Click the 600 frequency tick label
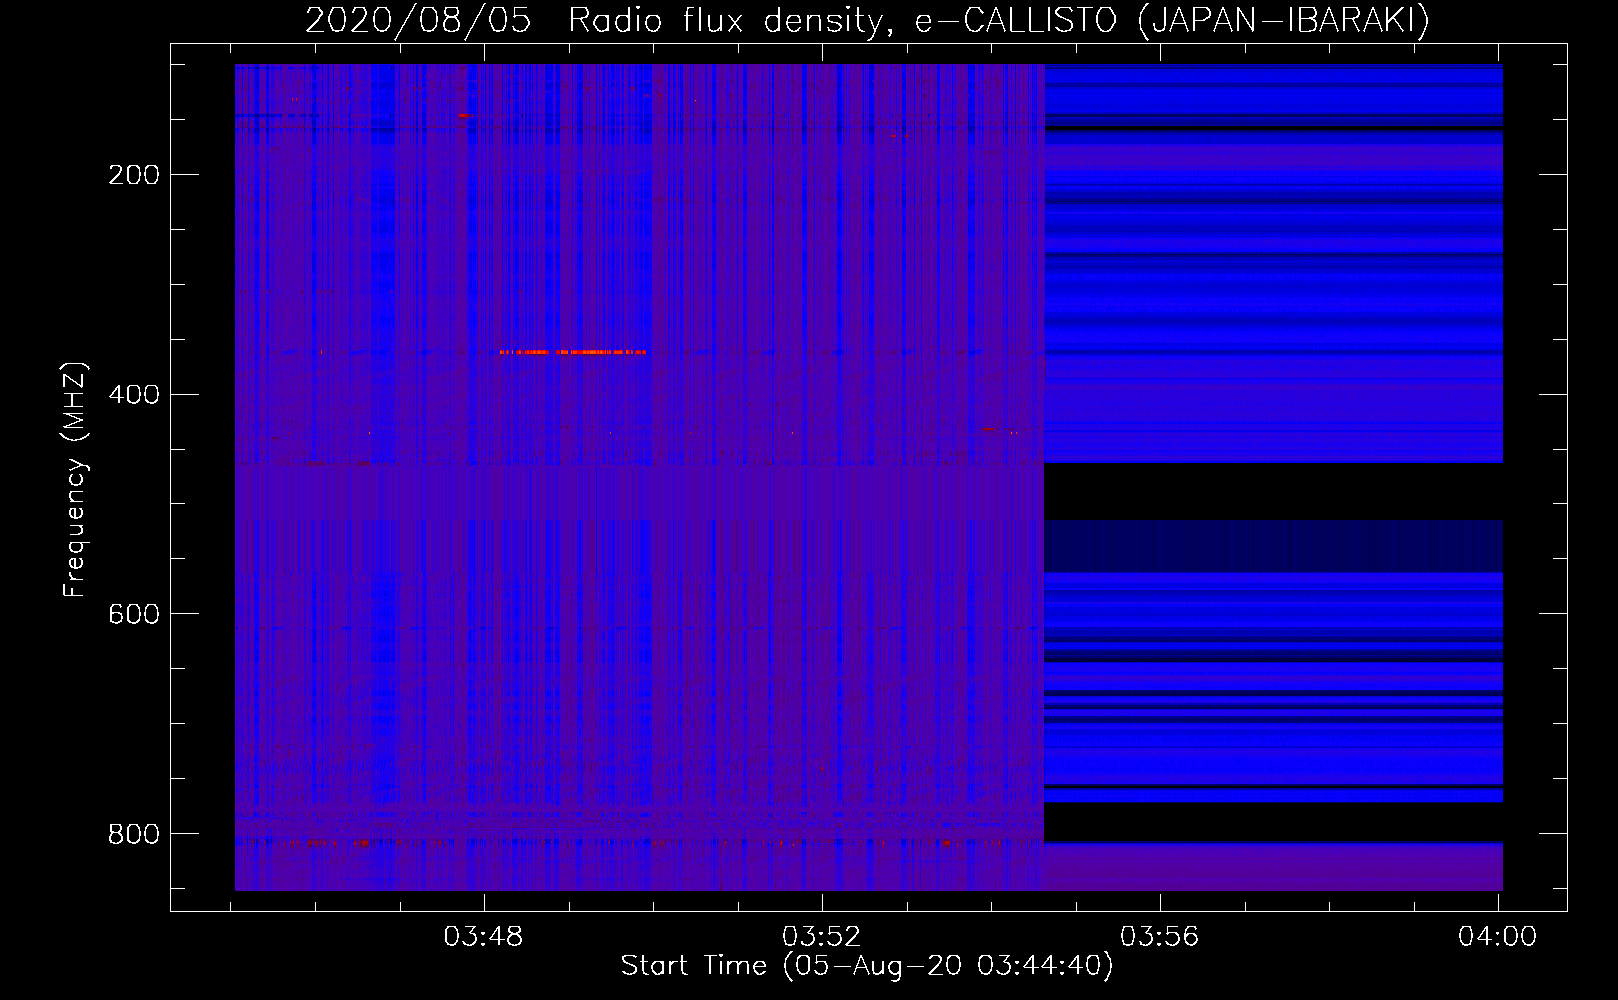 tap(134, 613)
